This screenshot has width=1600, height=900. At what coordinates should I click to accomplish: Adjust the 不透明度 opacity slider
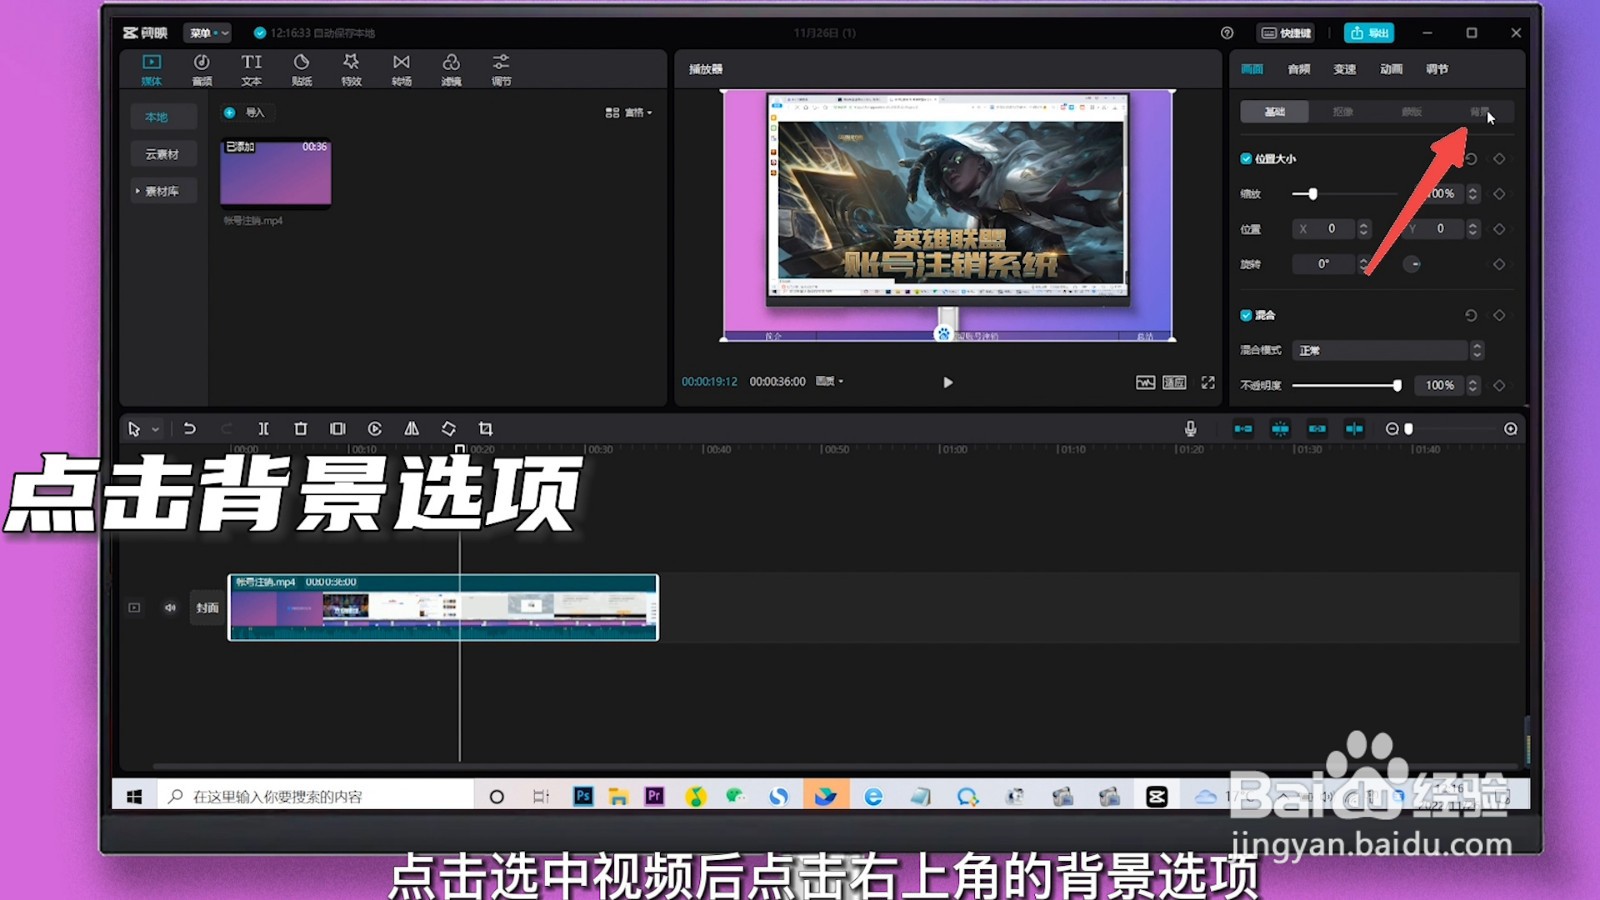(1346, 385)
